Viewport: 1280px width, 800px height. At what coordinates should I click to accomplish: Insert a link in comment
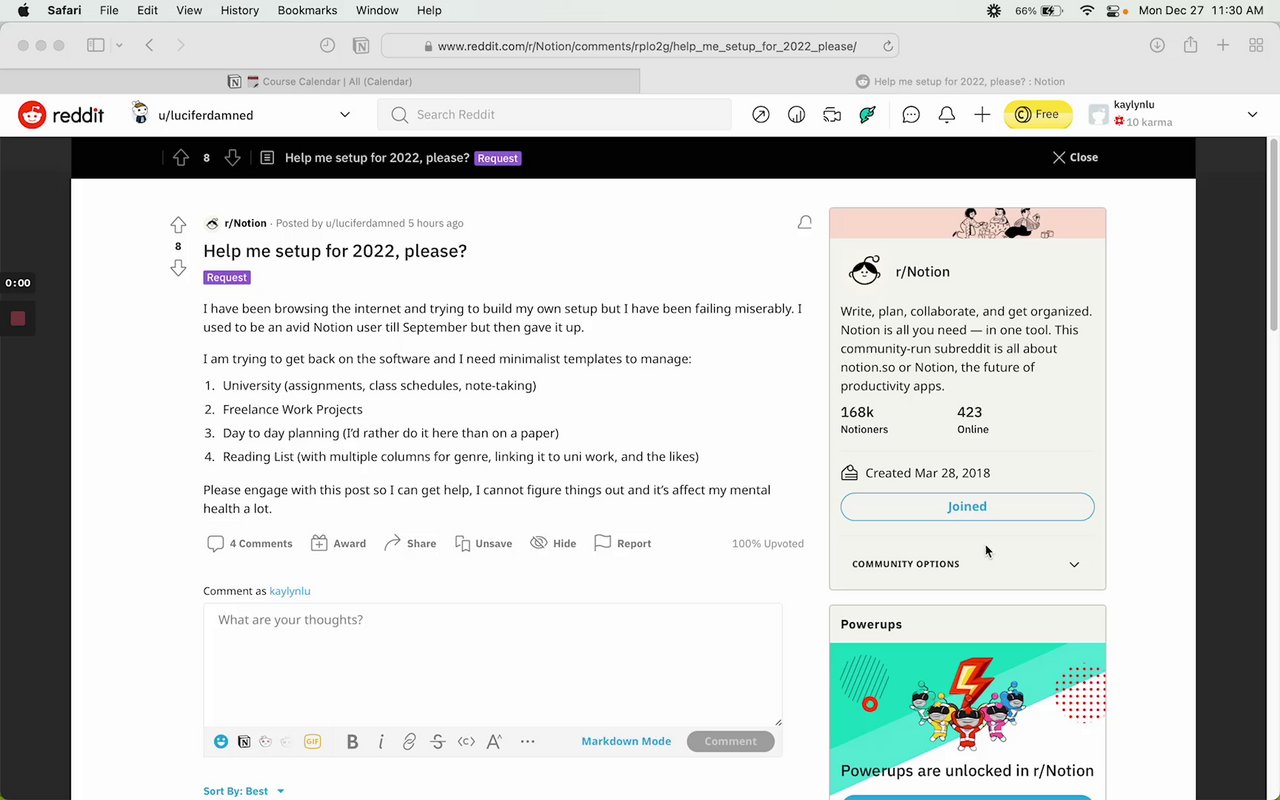[409, 742]
